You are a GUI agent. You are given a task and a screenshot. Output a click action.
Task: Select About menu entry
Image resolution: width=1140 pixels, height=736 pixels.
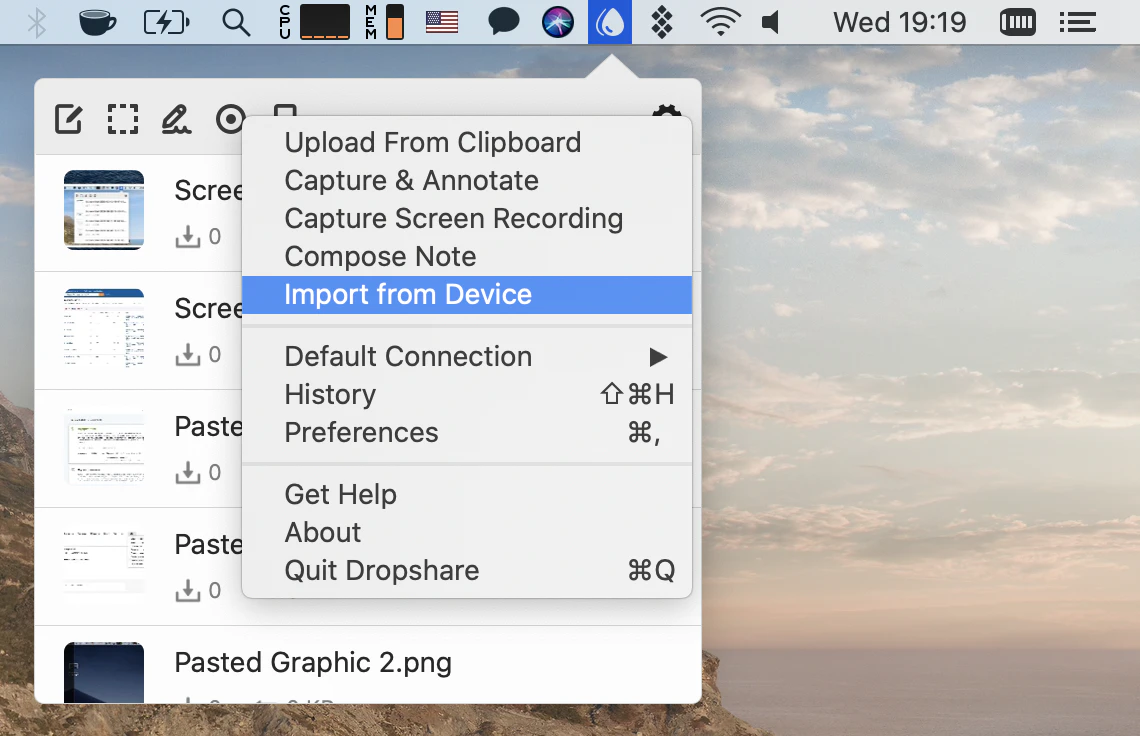click(467, 532)
